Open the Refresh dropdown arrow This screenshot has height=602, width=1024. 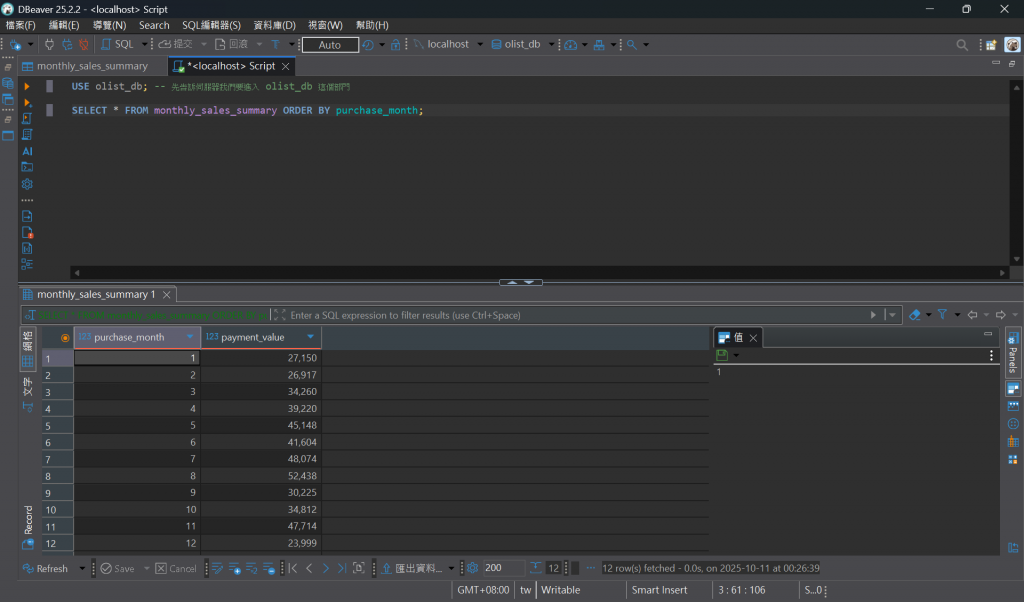point(82,569)
